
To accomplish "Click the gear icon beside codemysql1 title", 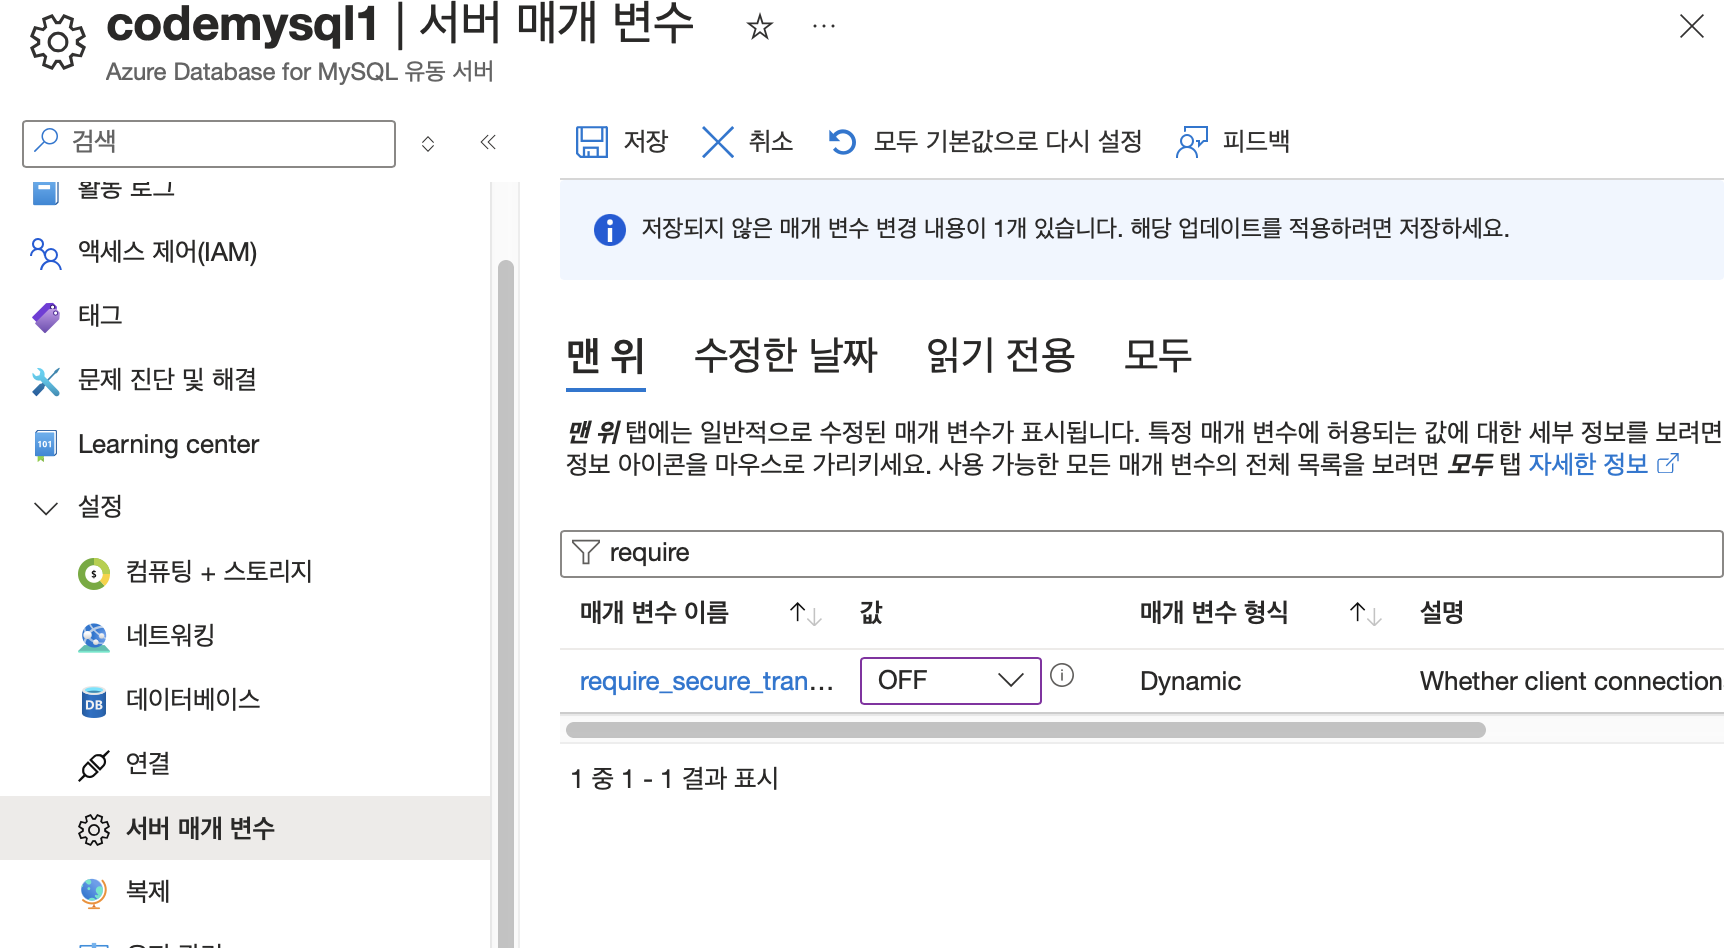I will 57,42.
